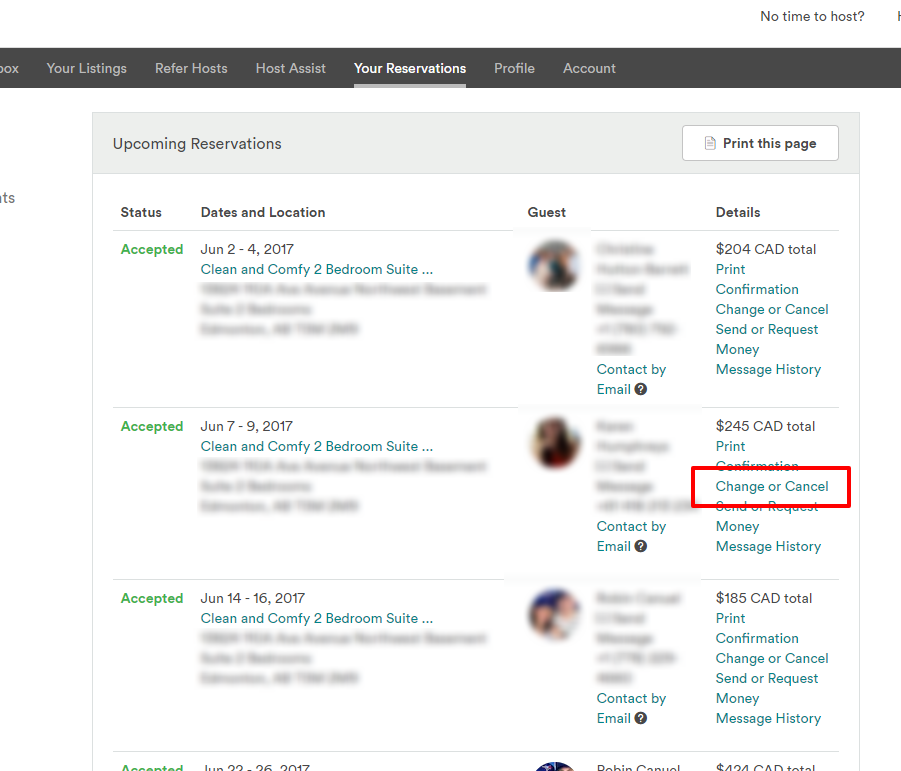Go to Host Assist tab
901x771 pixels.
click(291, 68)
